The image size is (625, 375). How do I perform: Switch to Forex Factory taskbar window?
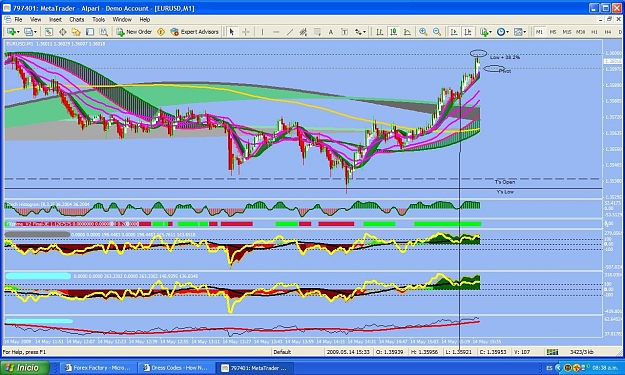pyautogui.click(x=98, y=368)
